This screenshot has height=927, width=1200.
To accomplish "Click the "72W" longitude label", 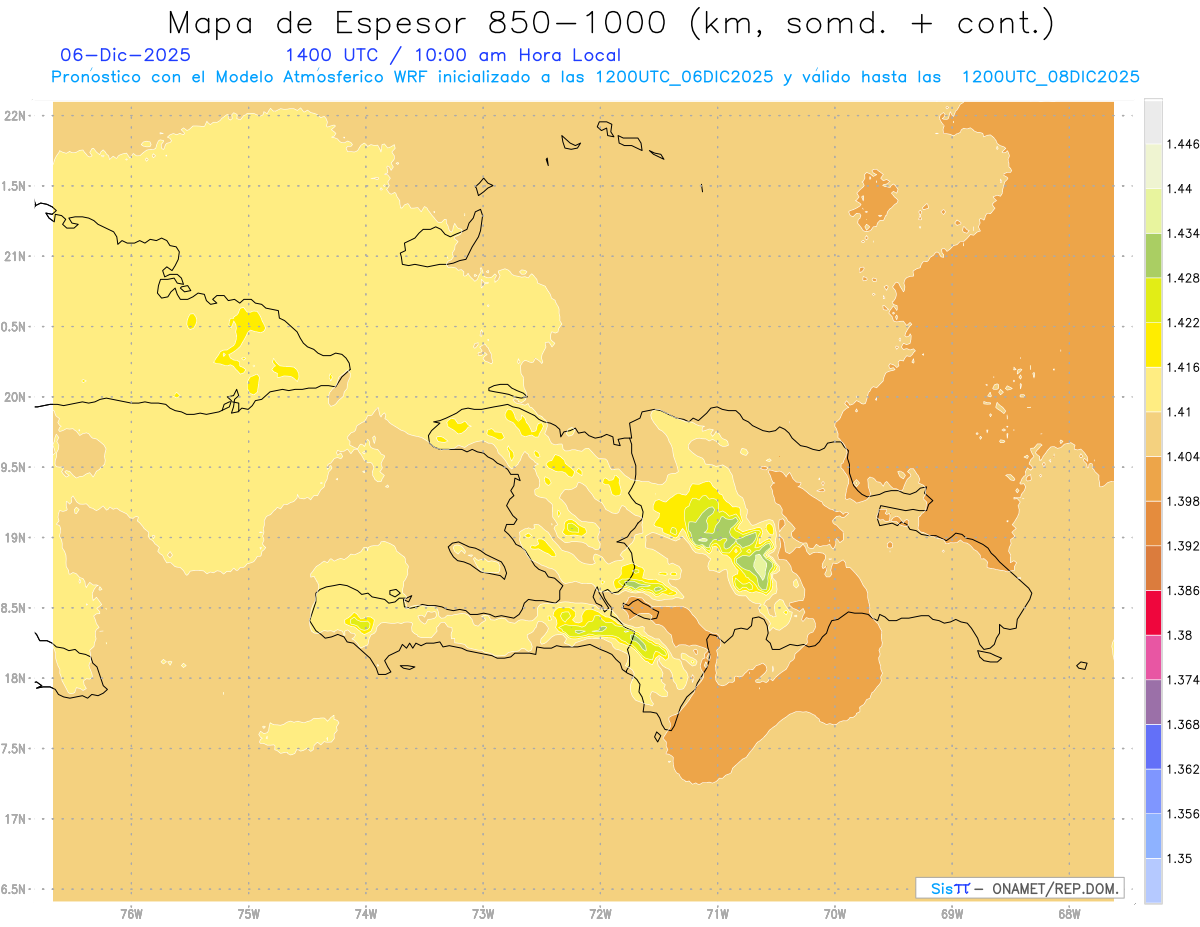I will [601, 914].
